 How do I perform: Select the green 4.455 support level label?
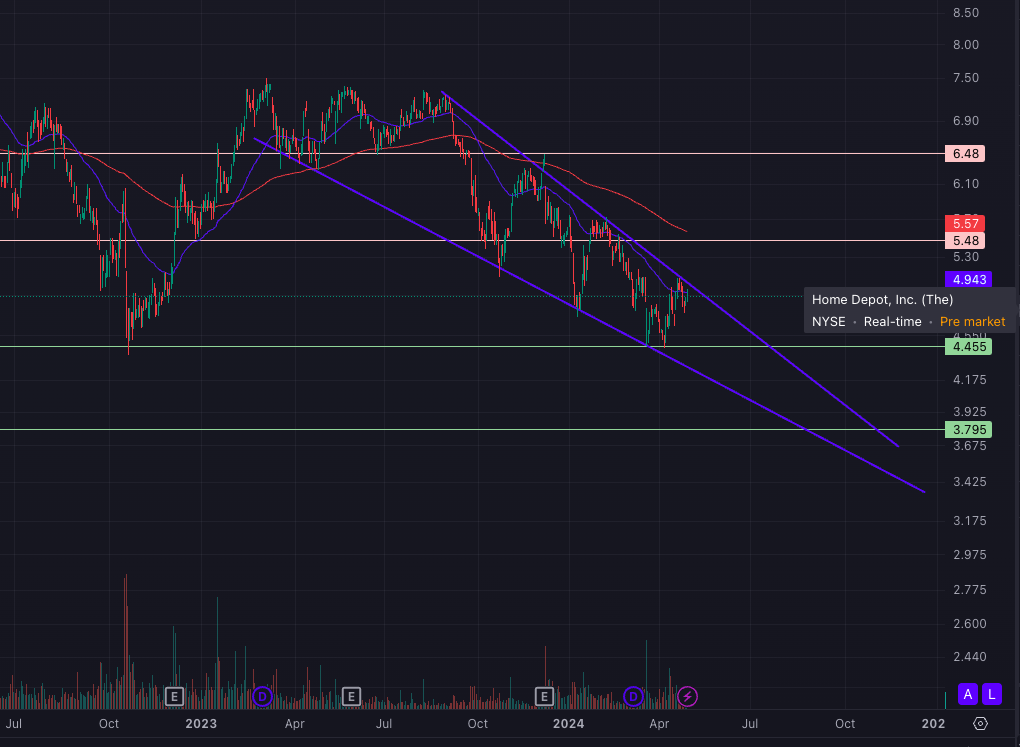pos(967,347)
